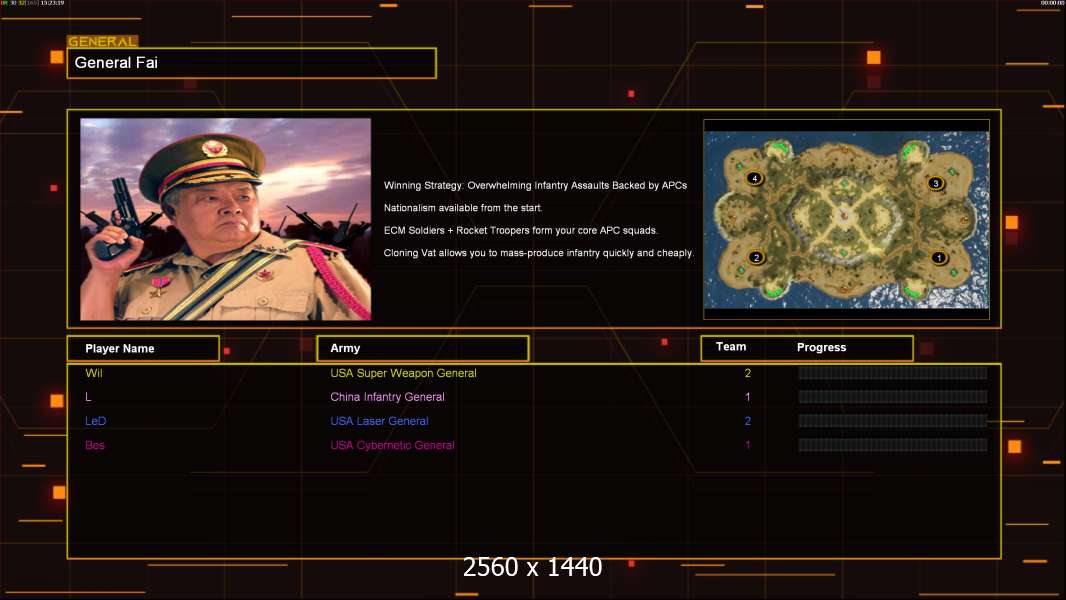The width and height of the screenshot is (1066, 600).
Task: Click USA Cybernetic General army entry
Action: point(392,445)
